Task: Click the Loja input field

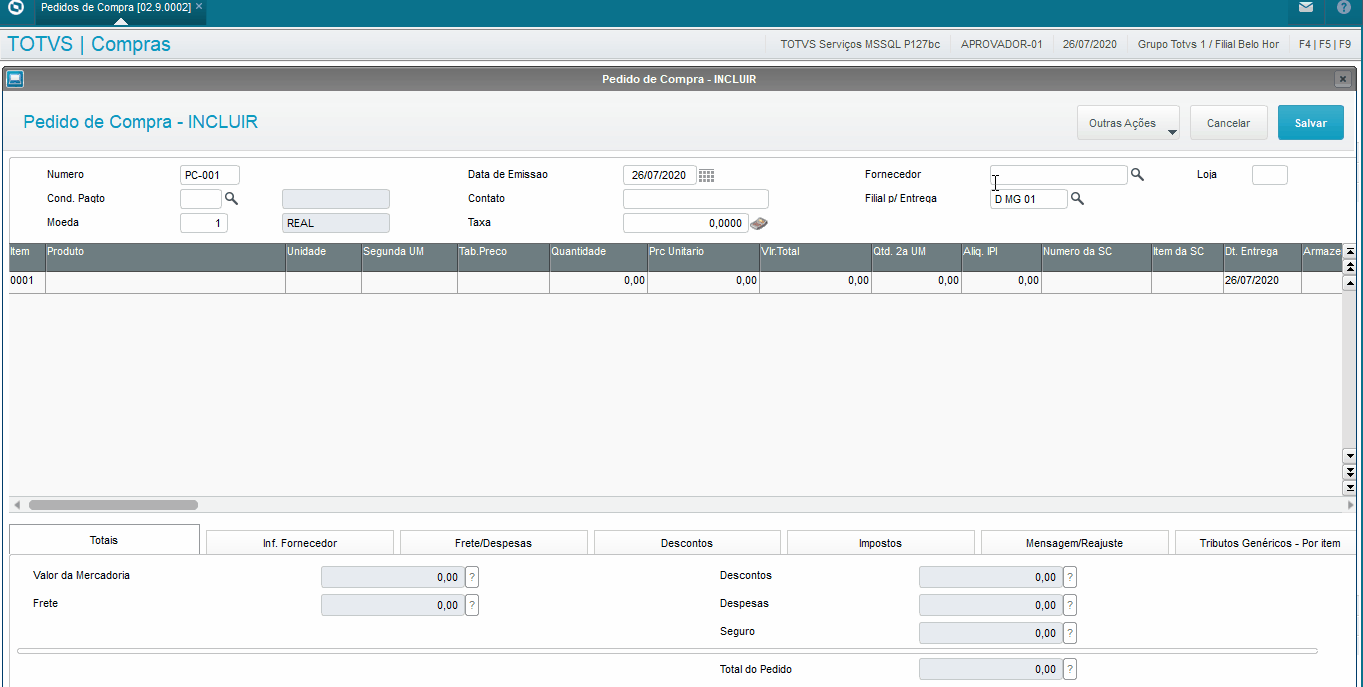Action: point(1270,175)
